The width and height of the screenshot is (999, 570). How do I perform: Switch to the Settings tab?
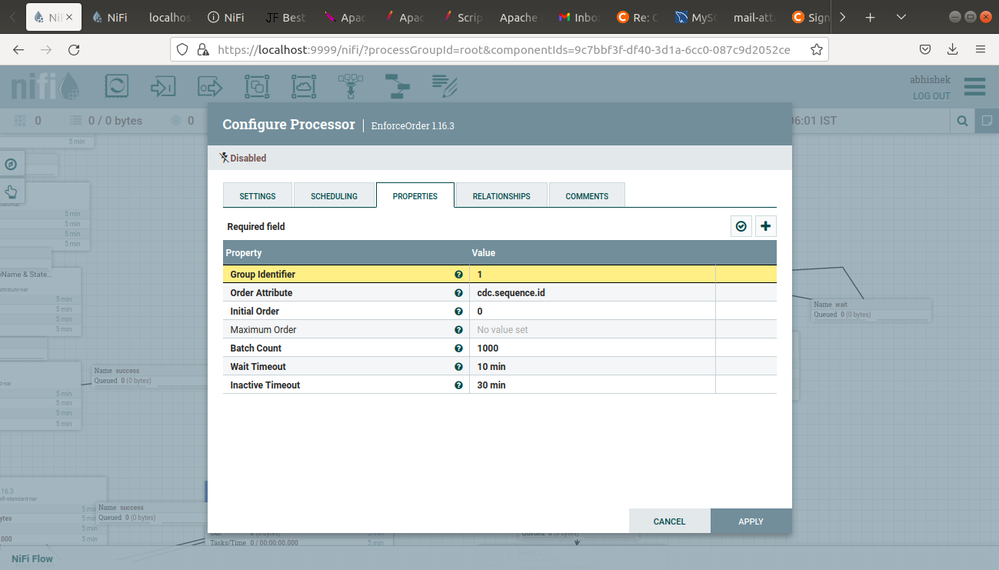[x=258, y=196]
